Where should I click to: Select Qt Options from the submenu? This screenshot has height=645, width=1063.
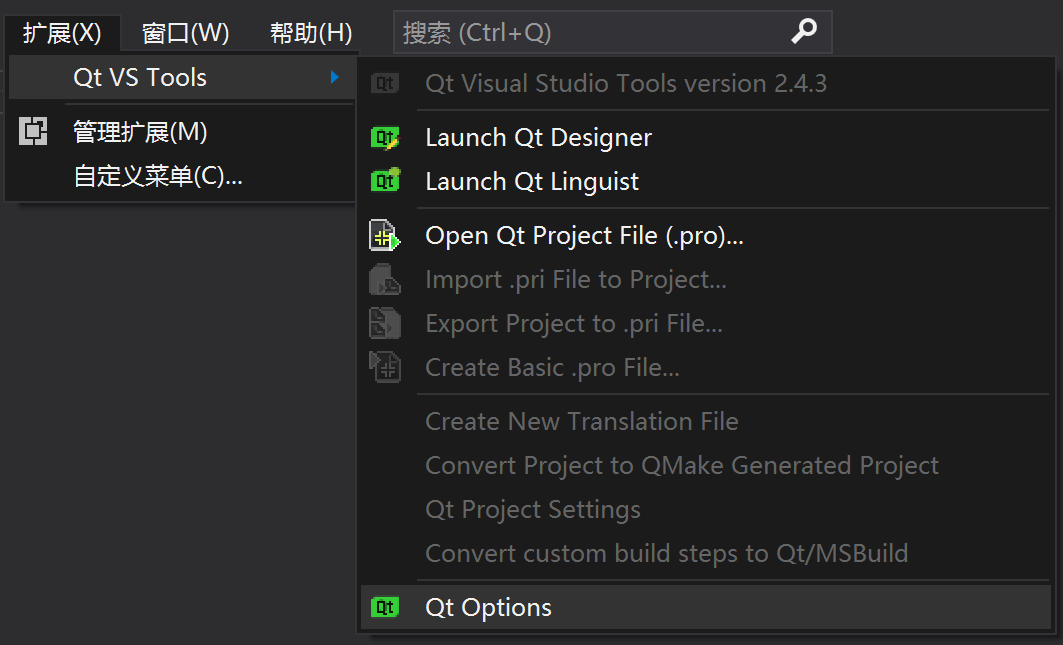pyautogui.click(x=488, y=607)
